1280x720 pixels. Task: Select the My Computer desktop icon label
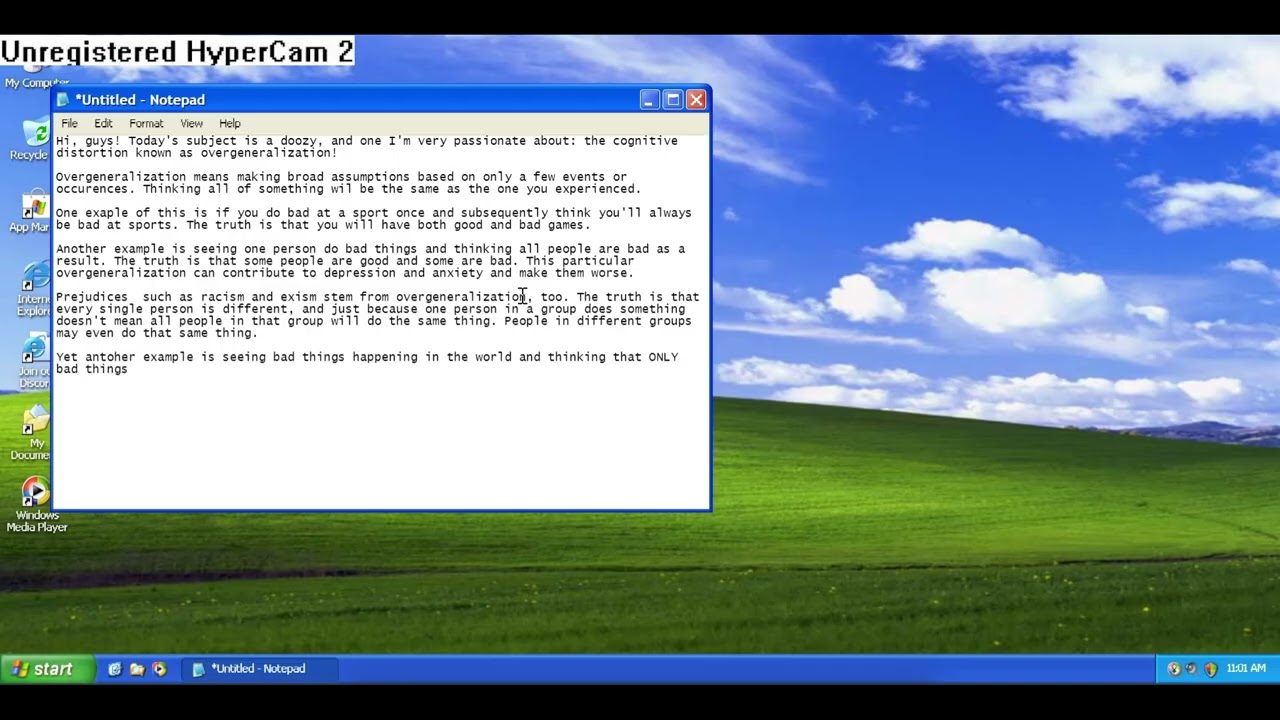(37, 83)
